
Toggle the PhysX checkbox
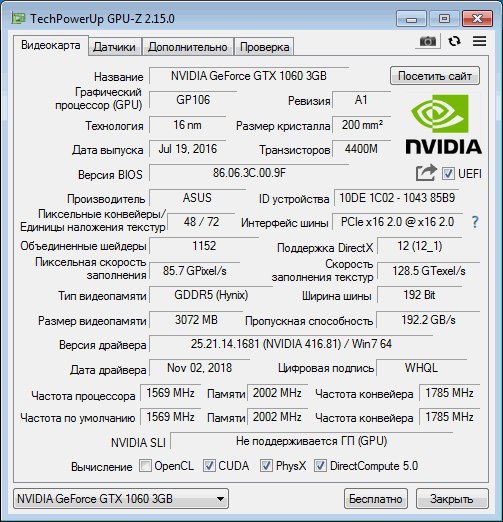(x=266, y=465)
